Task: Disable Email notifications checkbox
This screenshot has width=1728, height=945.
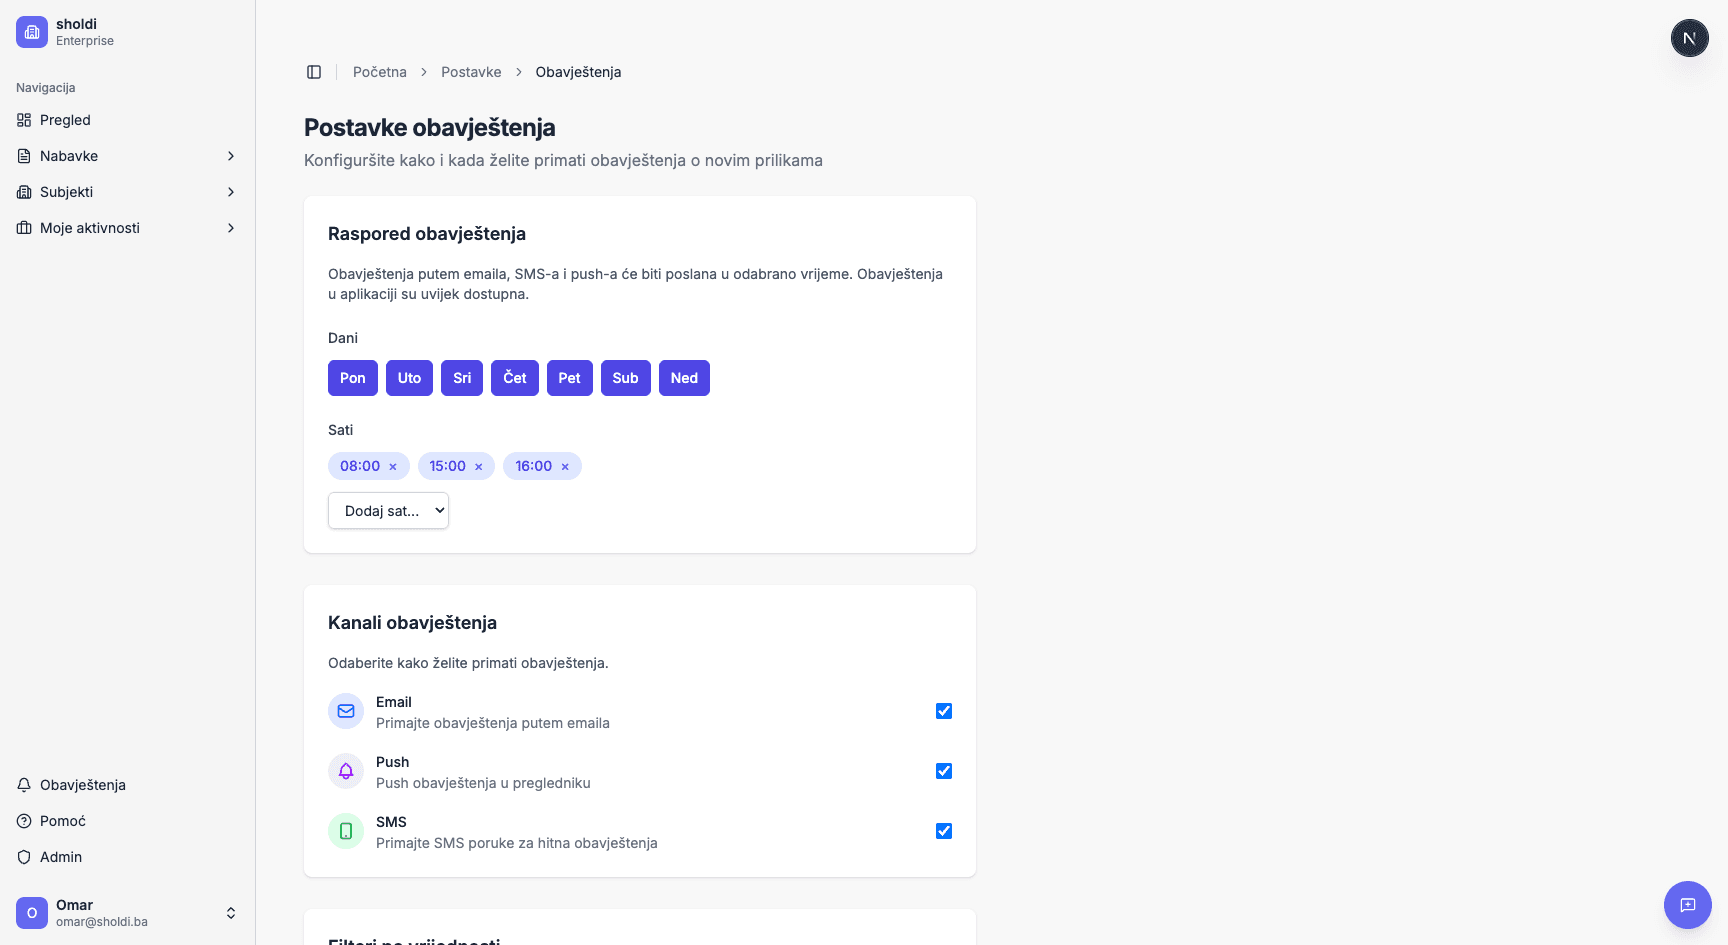Action: point(943,711)
